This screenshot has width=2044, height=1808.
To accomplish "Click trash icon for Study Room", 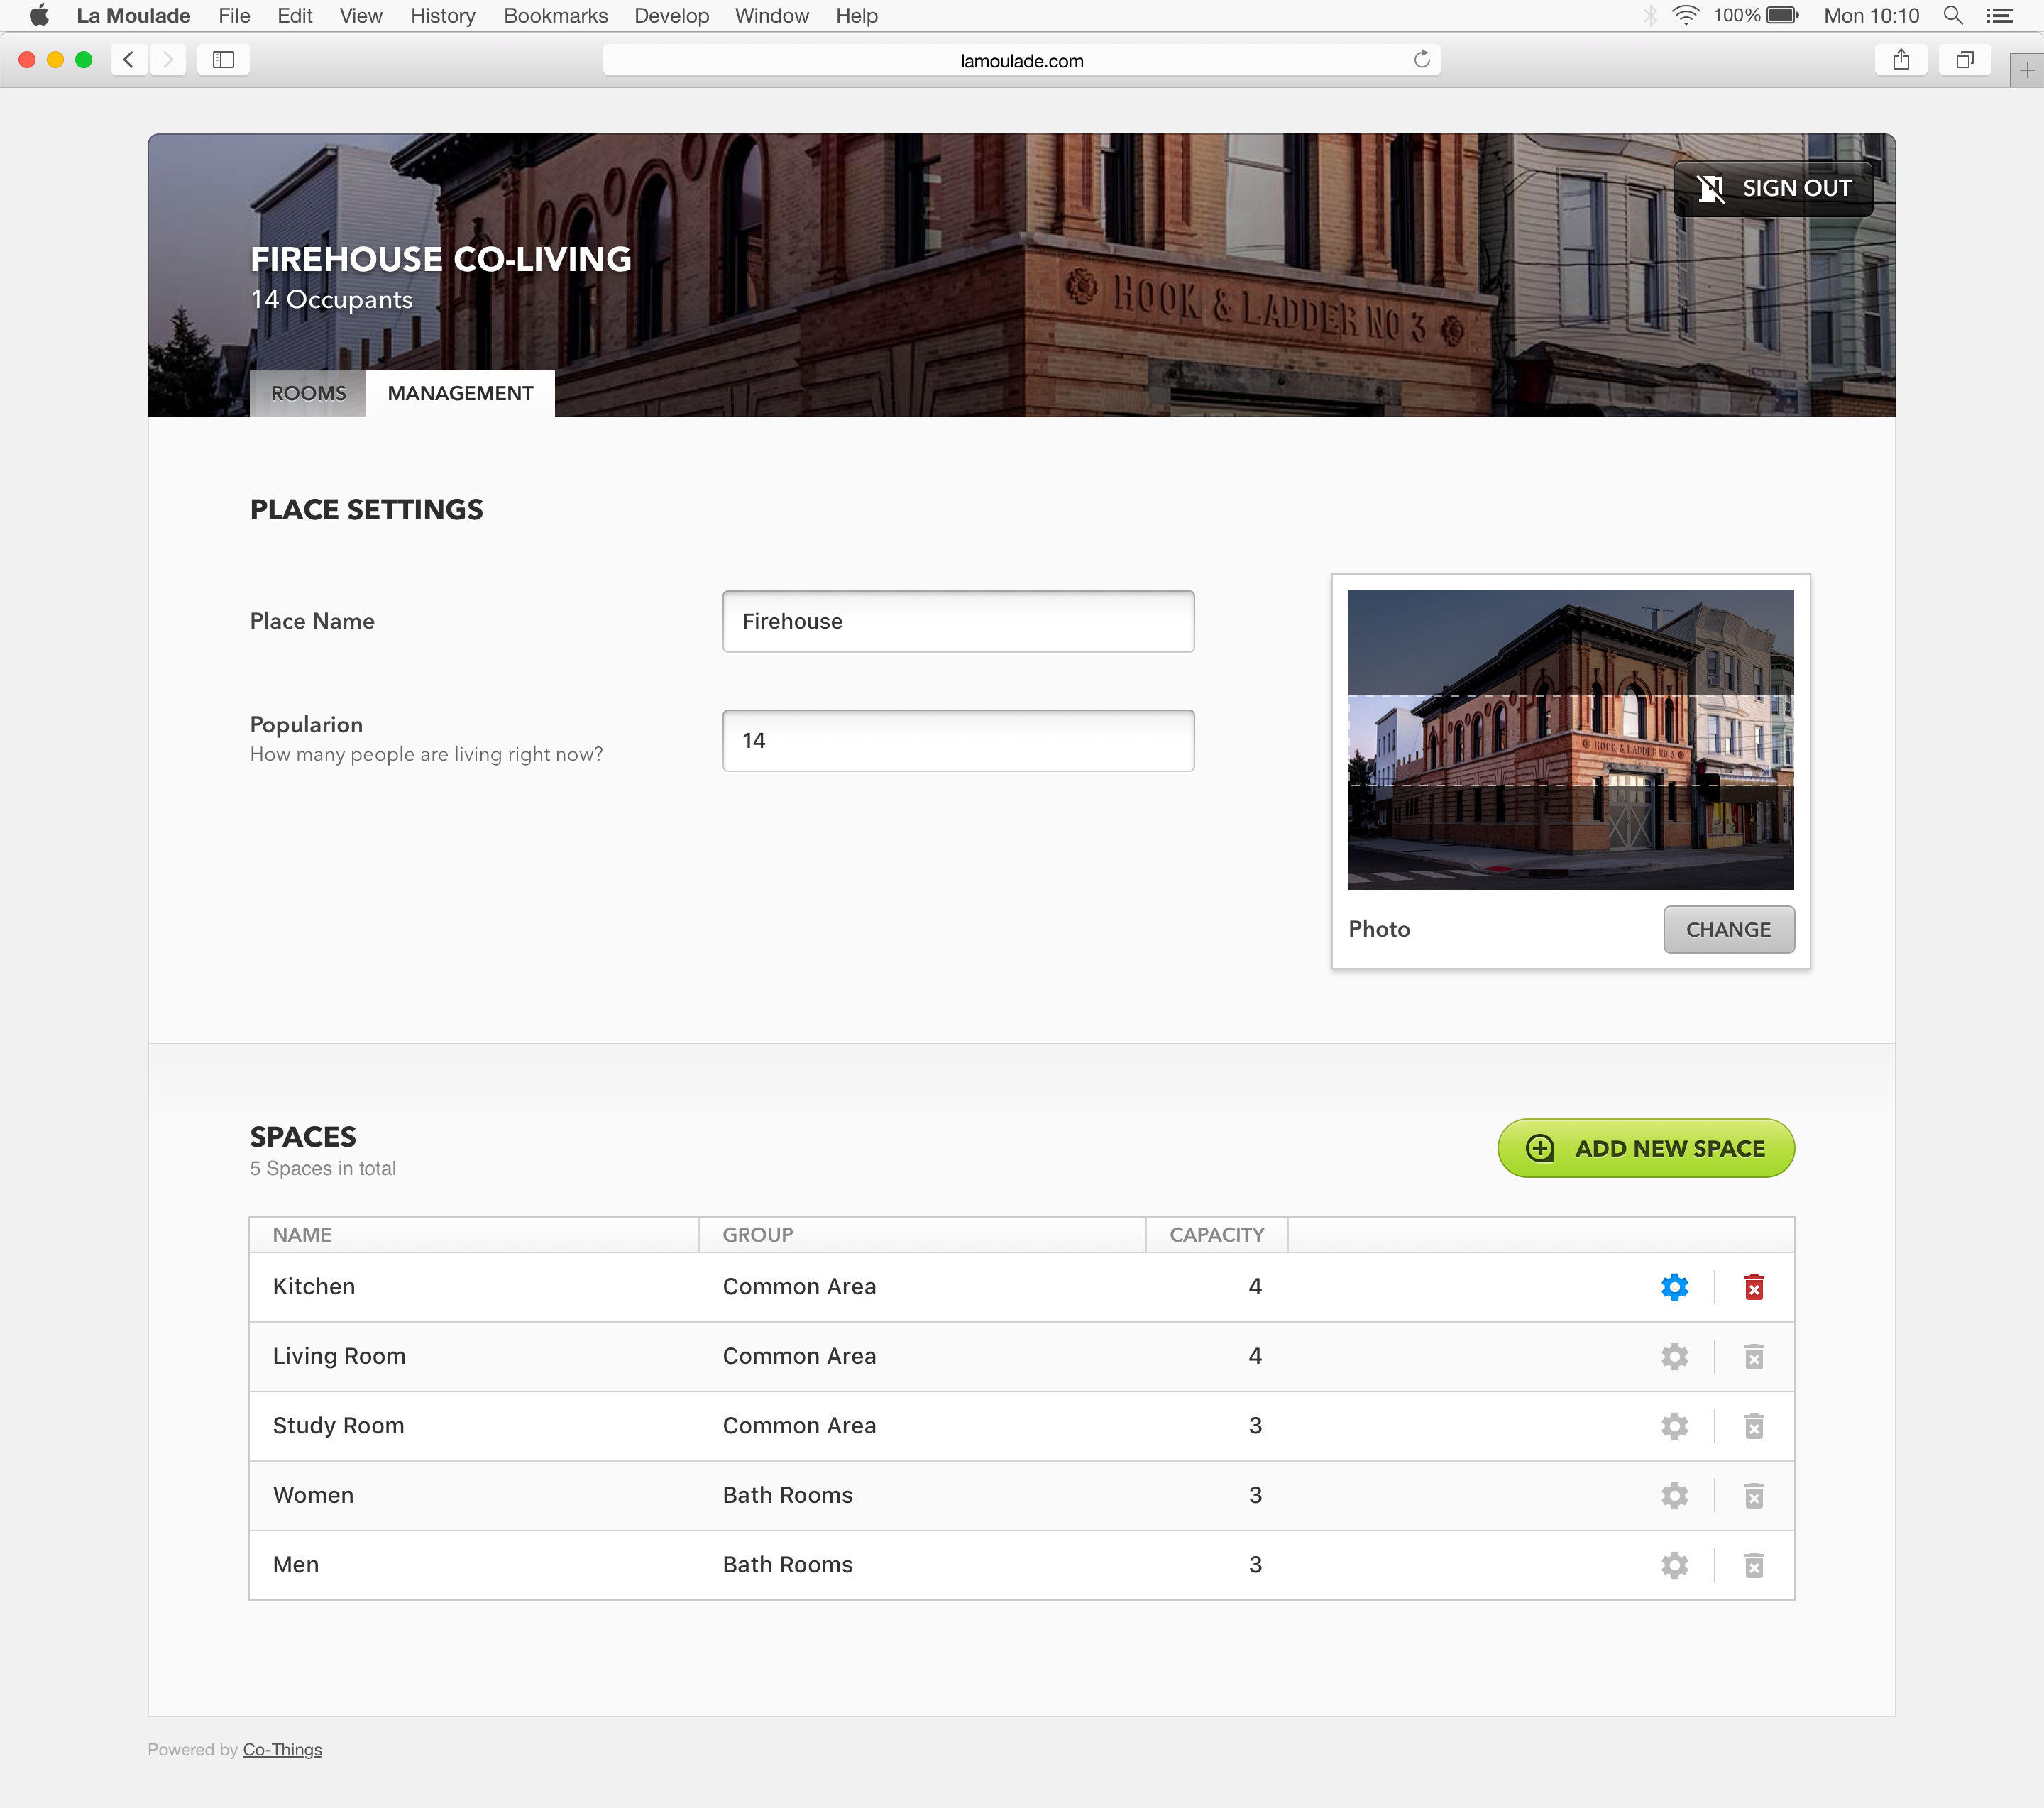I will tap(1753, 1426).
